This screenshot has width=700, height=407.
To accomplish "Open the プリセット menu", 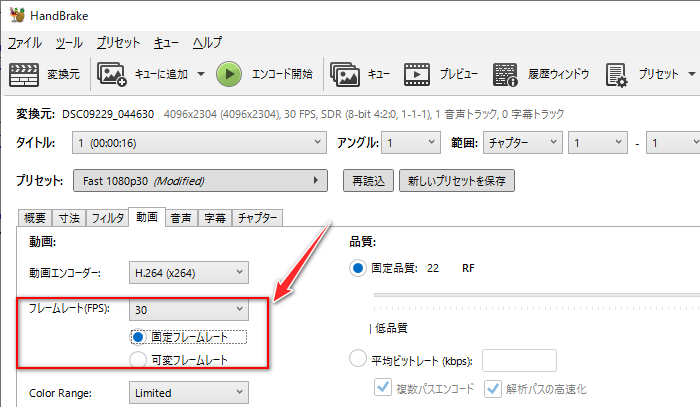I will point(118,43).
